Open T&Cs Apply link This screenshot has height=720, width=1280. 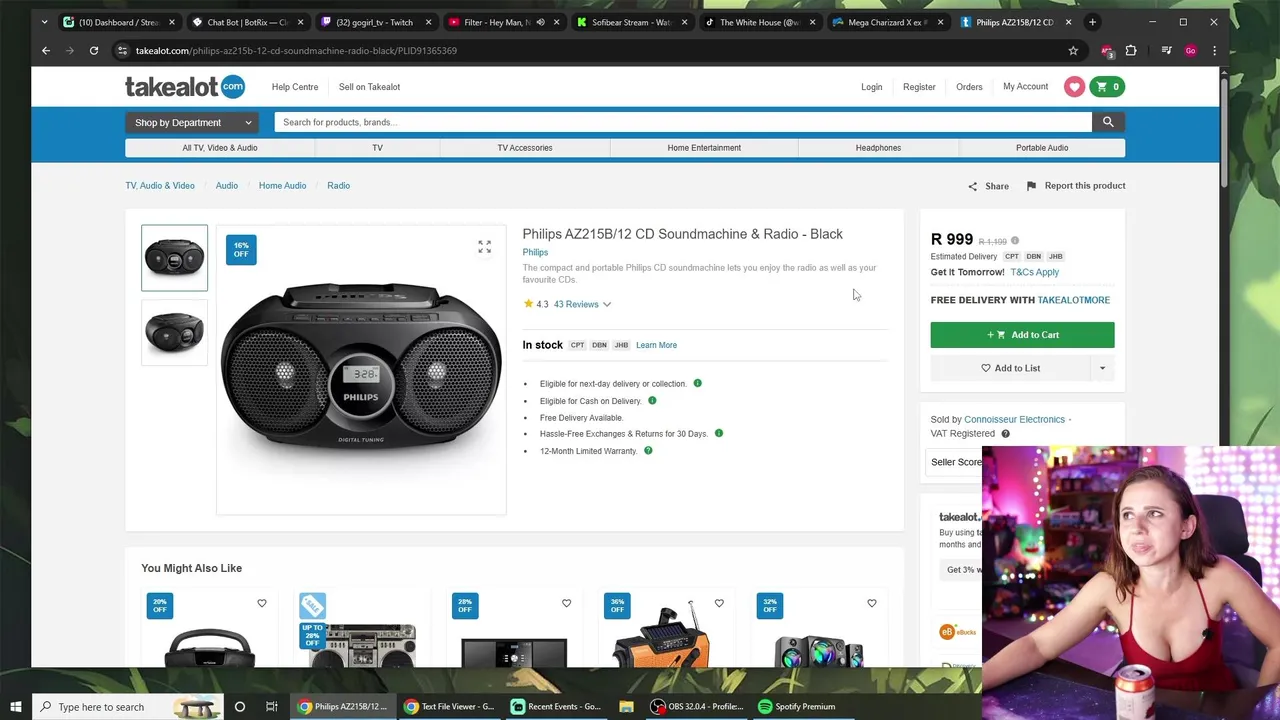[1034, 272]
